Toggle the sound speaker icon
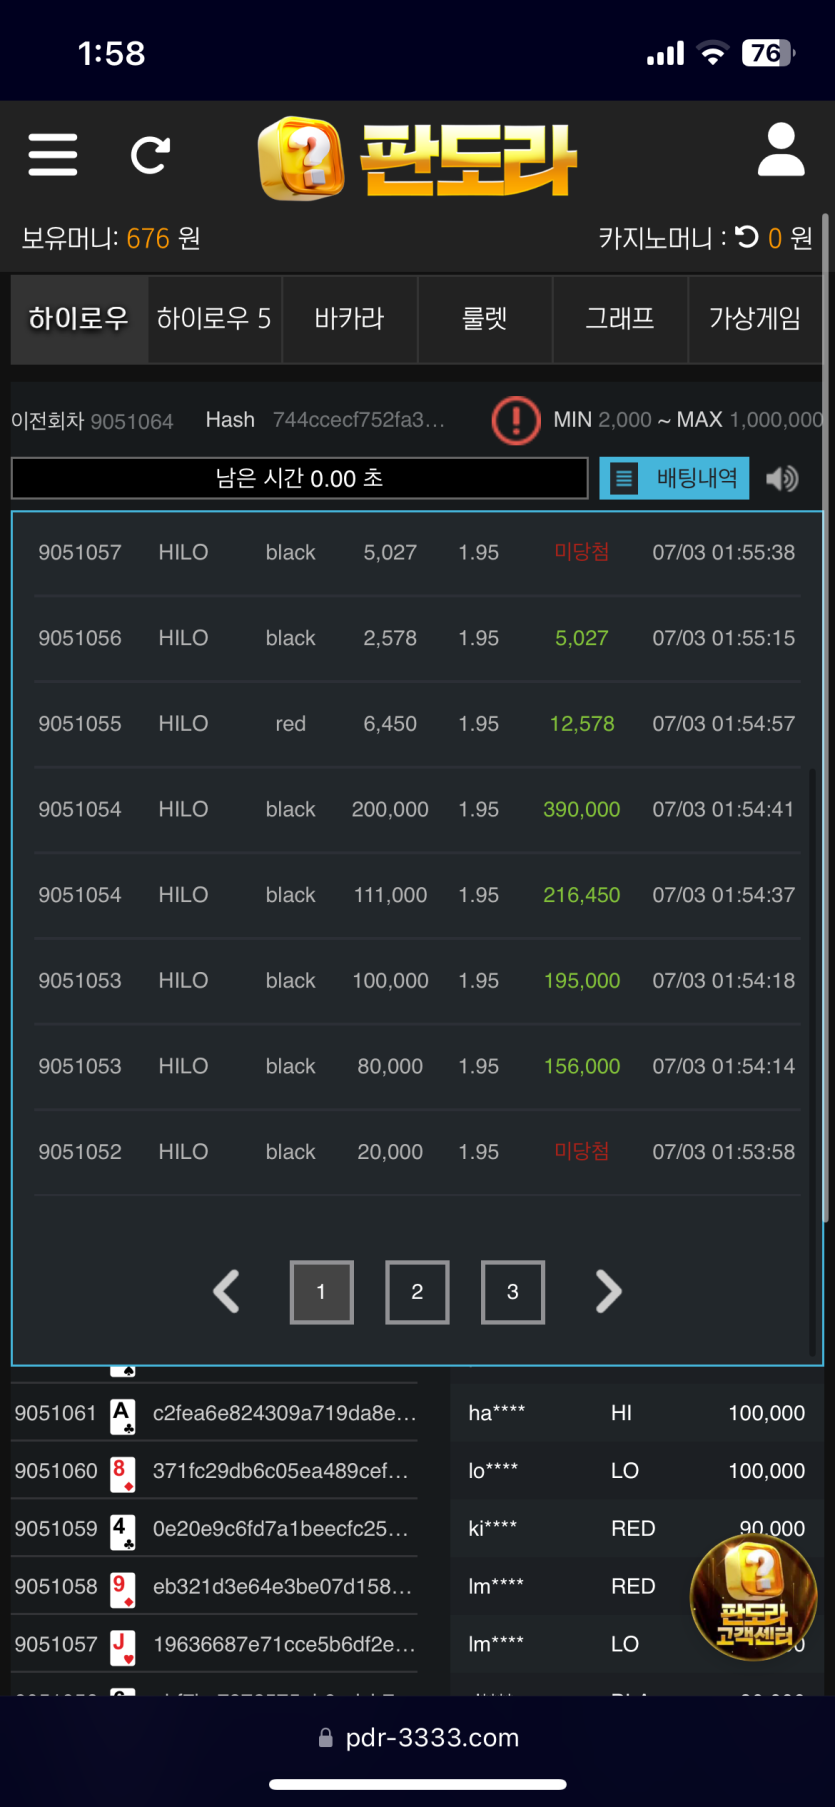The width and height of the screenshot is (835, 1807). [782, 479]
